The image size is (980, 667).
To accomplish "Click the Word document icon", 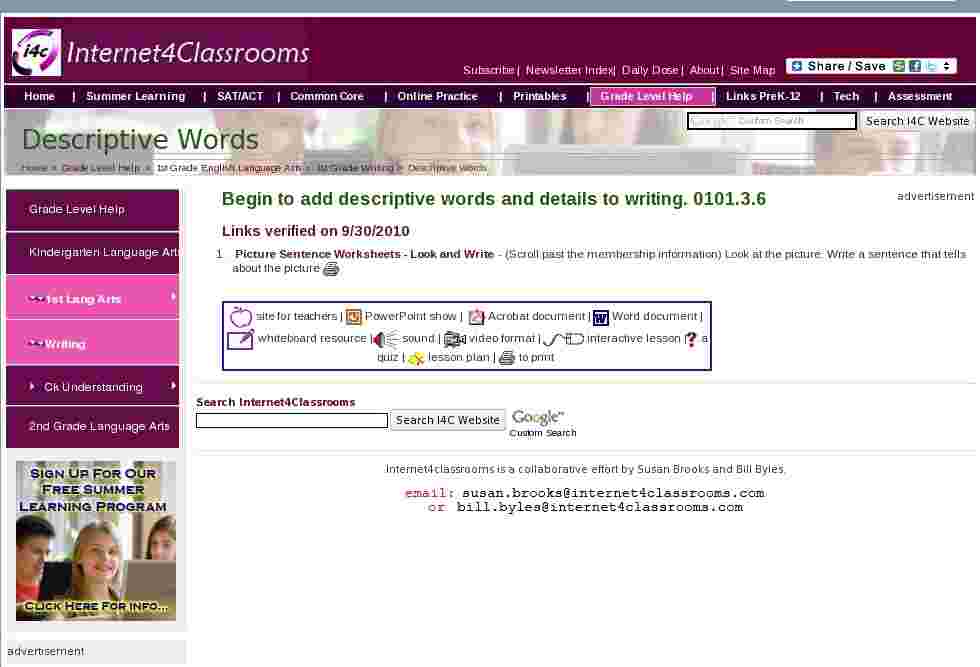I will [601, 318].
